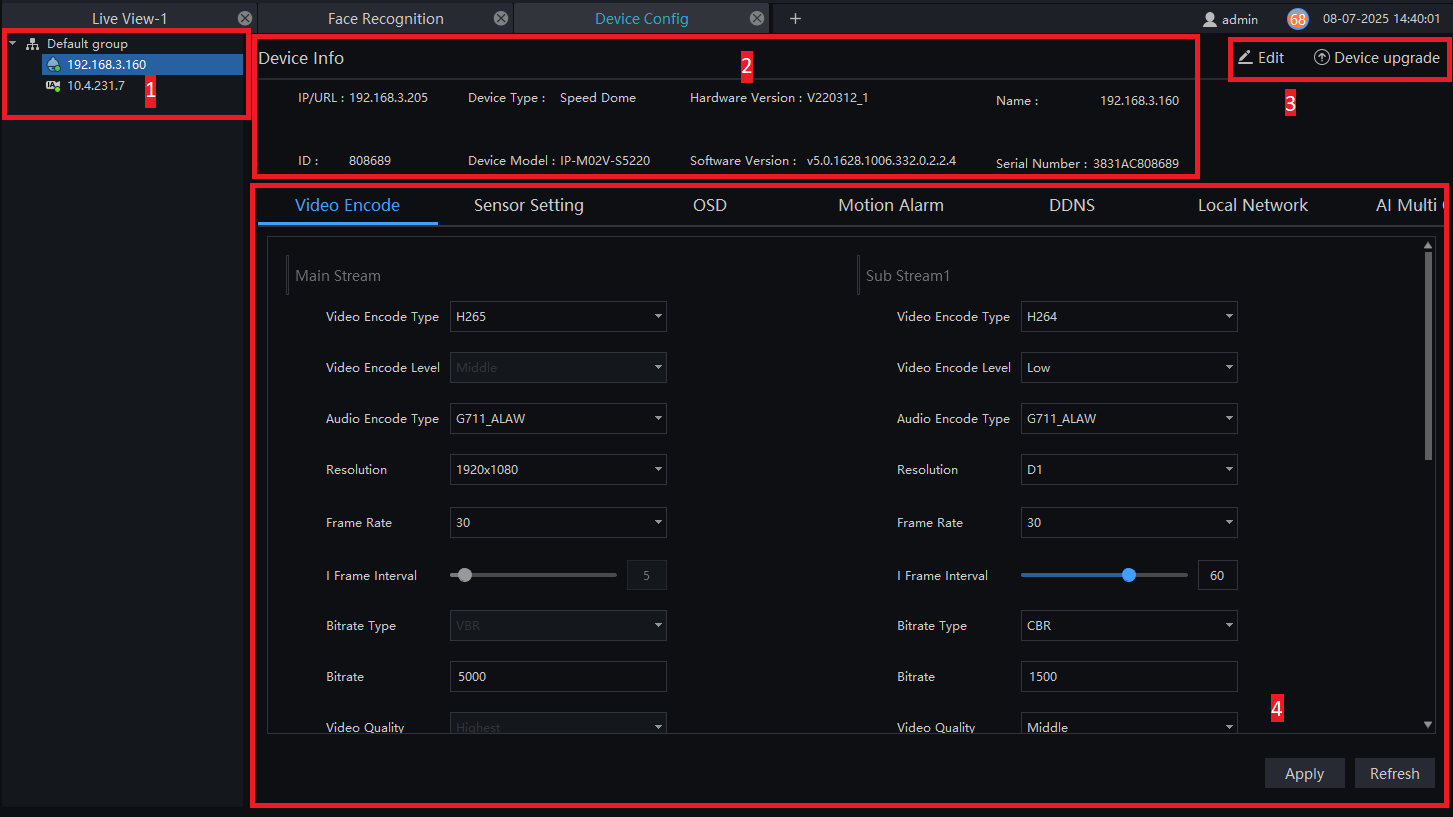
Task: Click the device ID value 808689
Action: click(x=370, y=160)
